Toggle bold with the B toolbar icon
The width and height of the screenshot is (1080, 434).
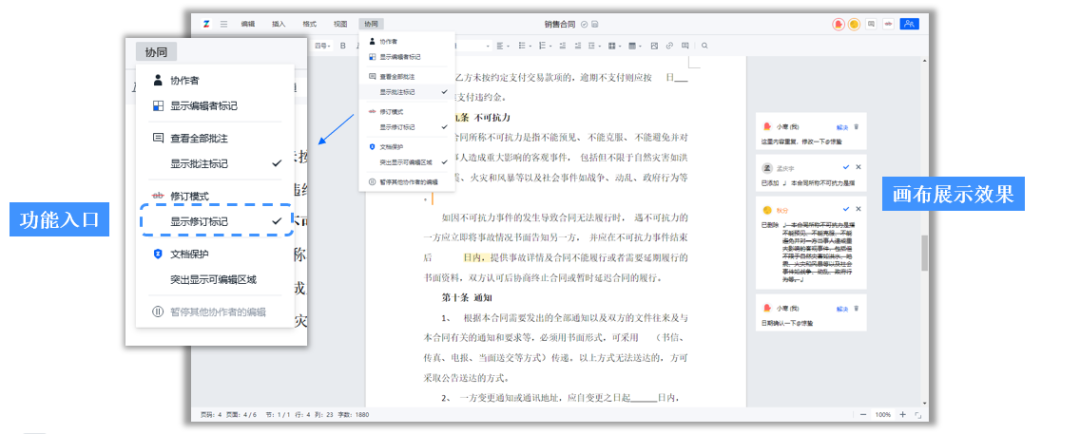click(342, 46)
